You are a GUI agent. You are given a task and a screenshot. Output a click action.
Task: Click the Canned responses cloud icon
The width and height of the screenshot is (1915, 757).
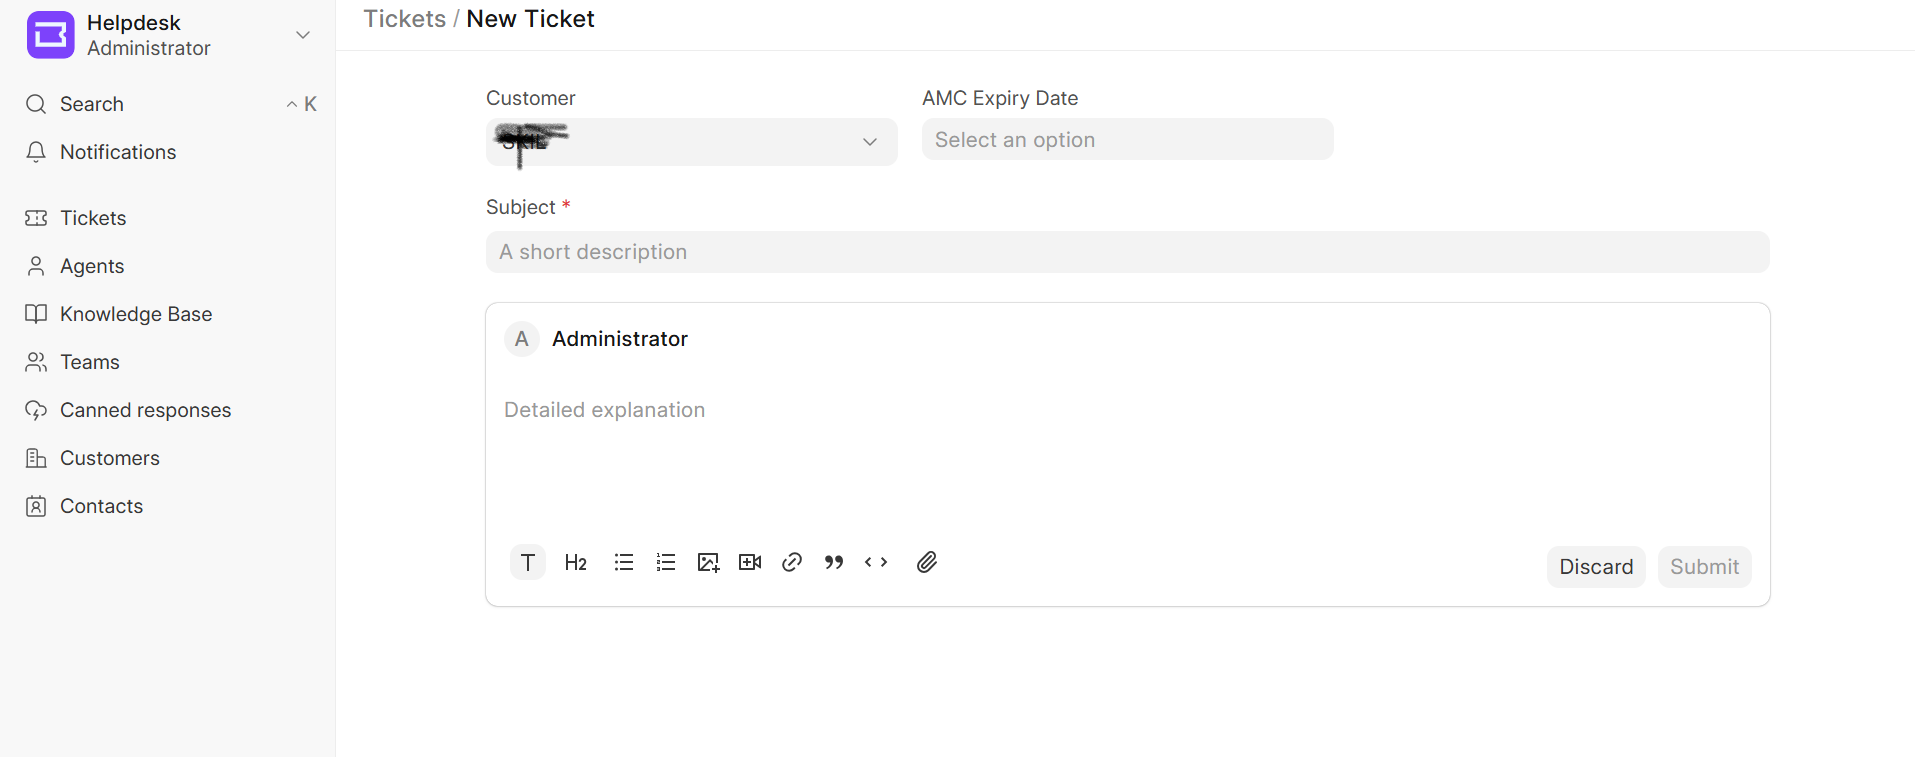[x=36, y=410]
